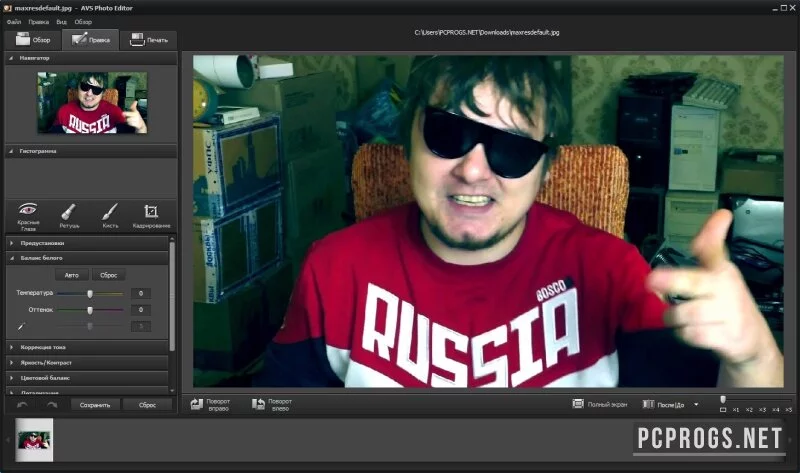Select the maxresdefault thumbnail in filmstrip
The image size is (800, 473).
point(34,440)
